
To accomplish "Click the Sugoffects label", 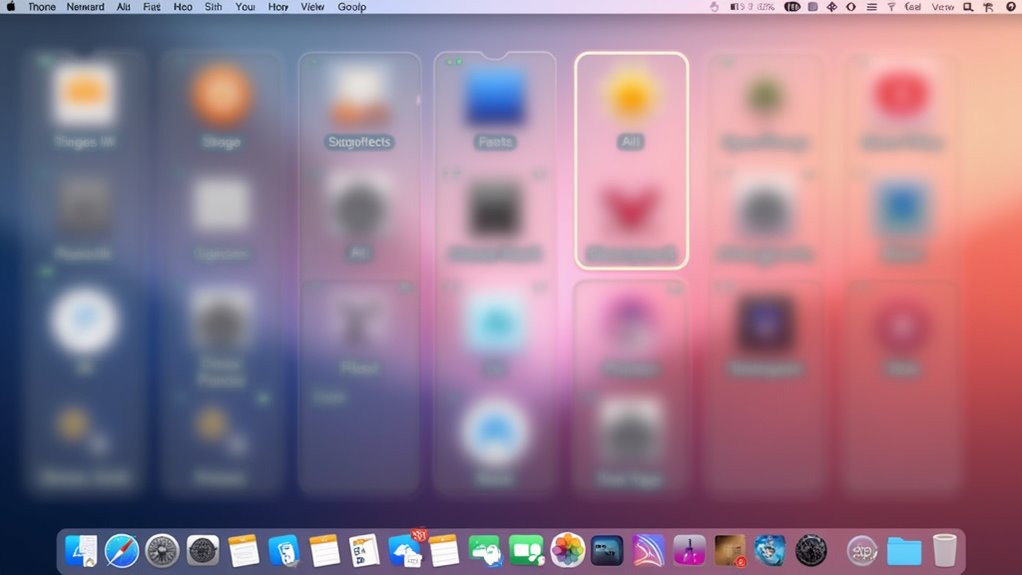I will pyautogui.click(x=359, y=142).
